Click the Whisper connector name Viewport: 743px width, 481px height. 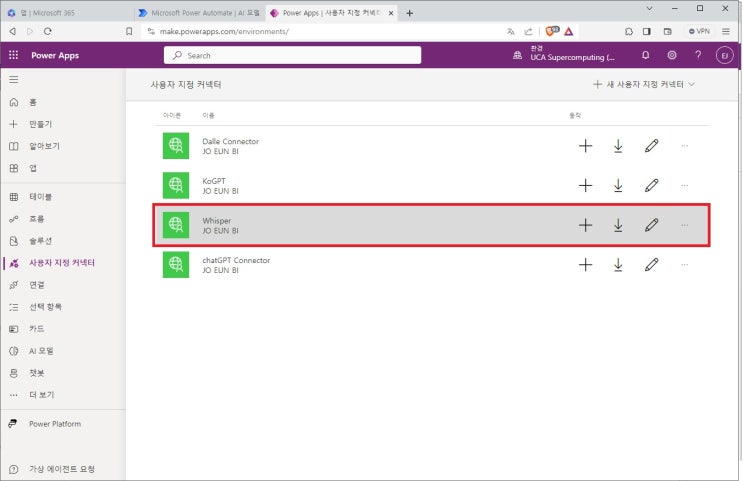(x=217, y=221)
